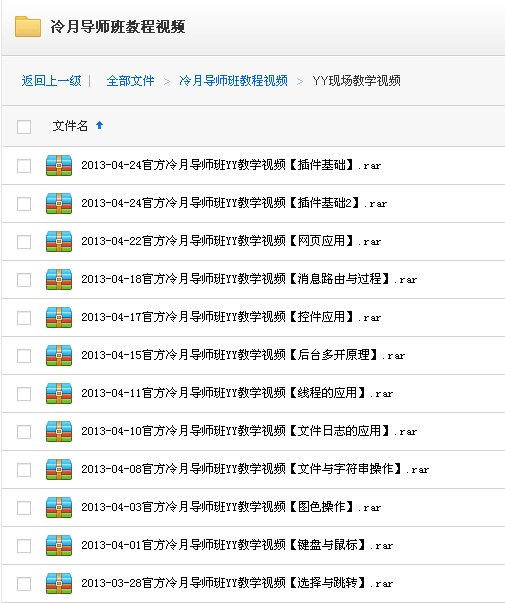The height and width of the screenshot is (603, 505).
Task: Check the box for 【控件应用】.rar
Action: pos(24,318)
